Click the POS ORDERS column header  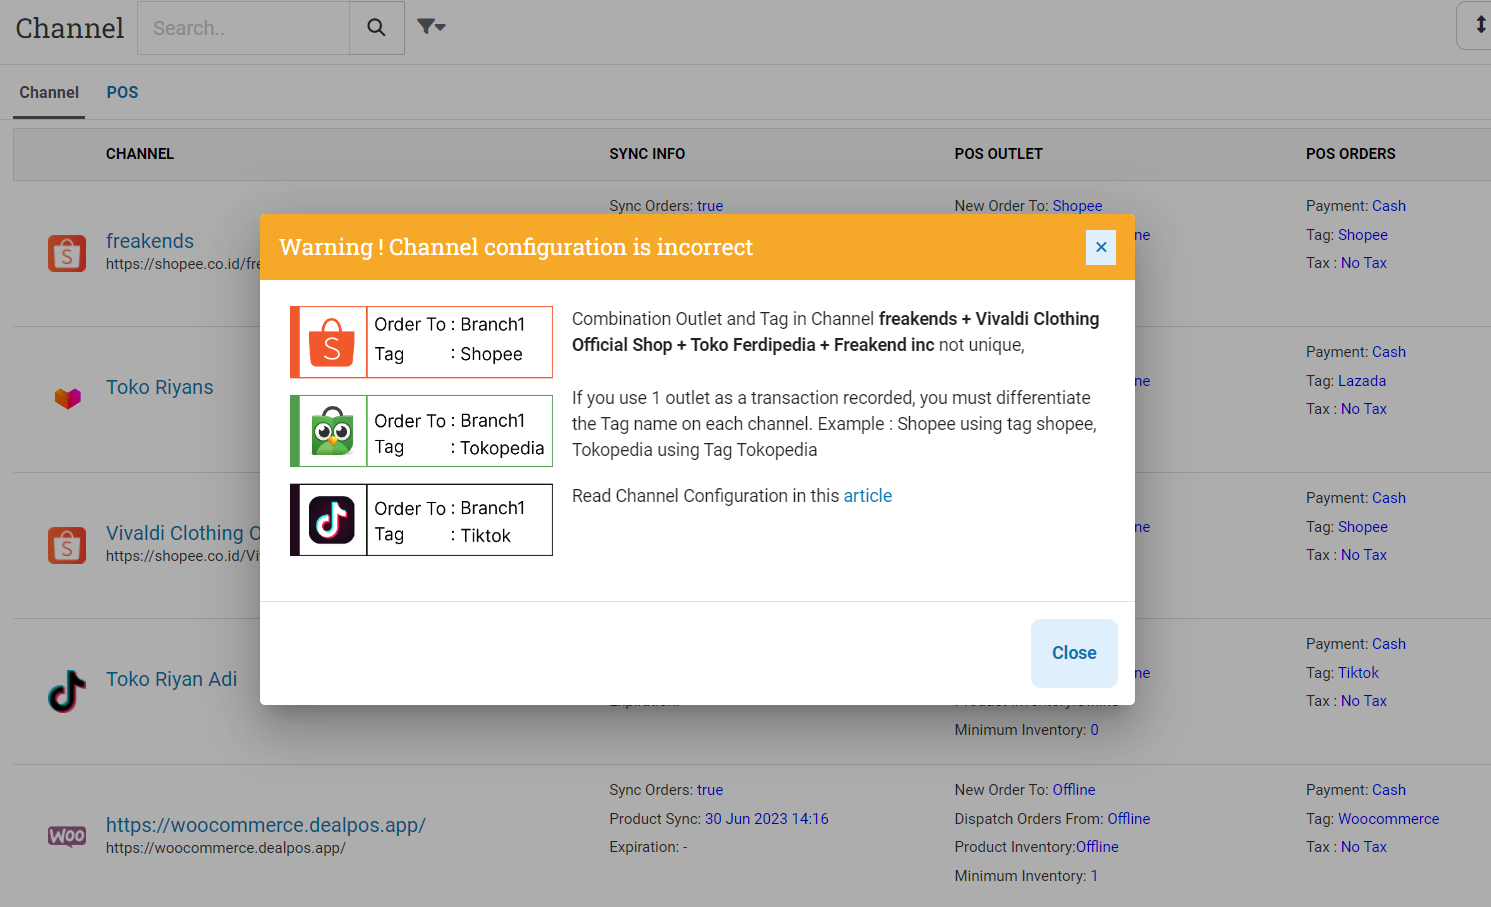click(x=1350, y=154)
